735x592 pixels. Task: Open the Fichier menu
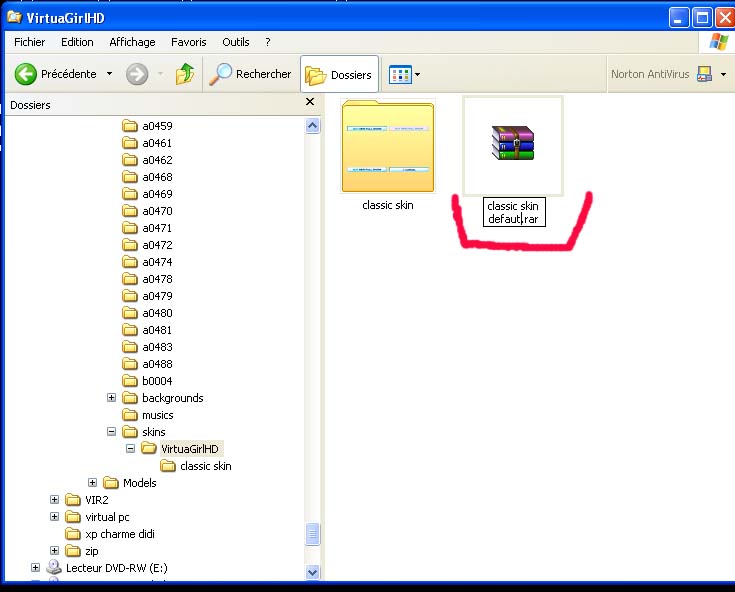pyautogui.click(x=30, y=42)
